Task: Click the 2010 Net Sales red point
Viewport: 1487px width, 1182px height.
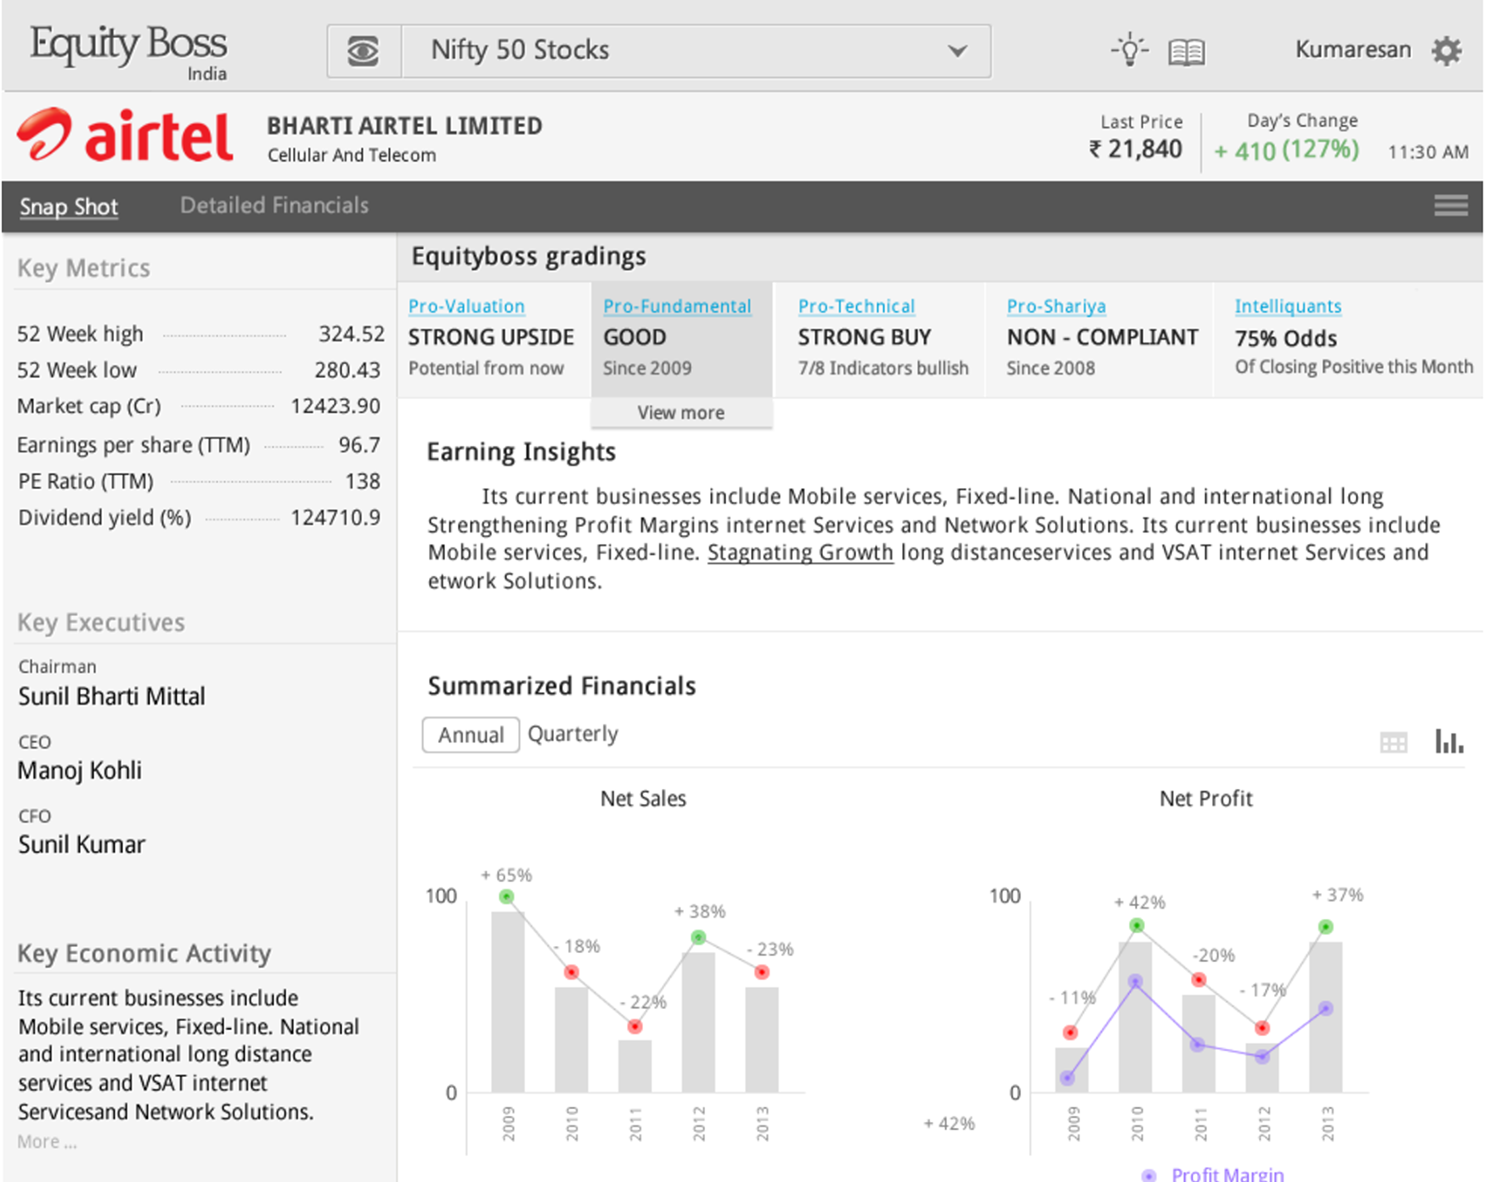Action: click(x=571, y=972)
